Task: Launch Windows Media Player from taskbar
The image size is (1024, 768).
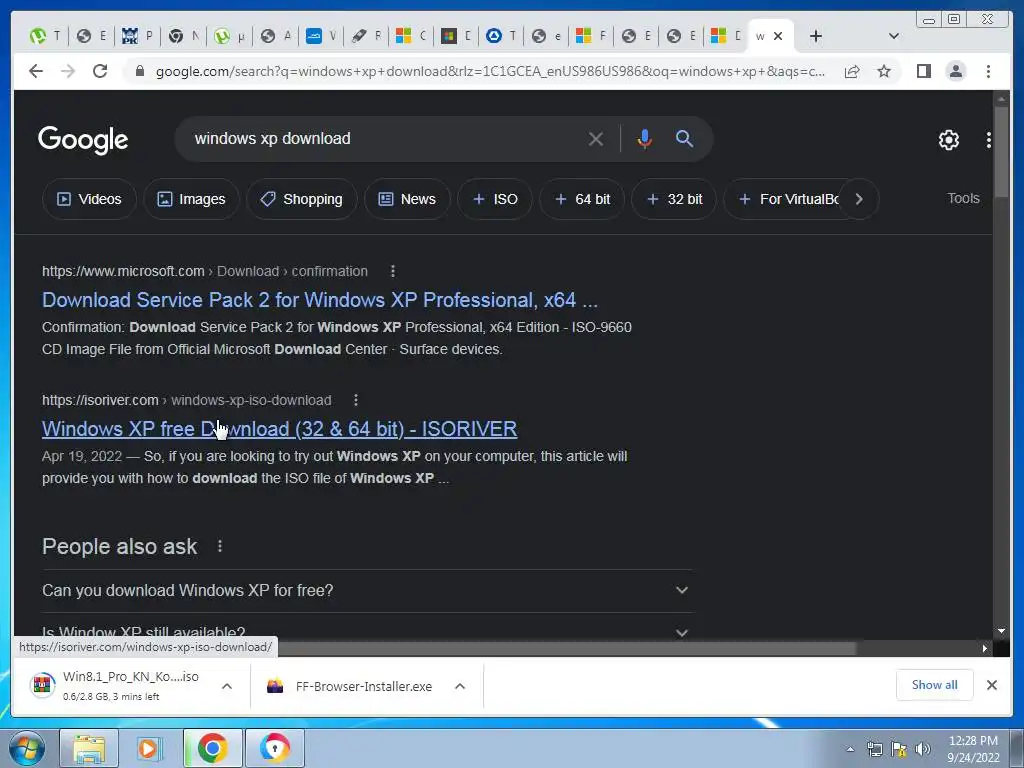Action: pos(149,748)
